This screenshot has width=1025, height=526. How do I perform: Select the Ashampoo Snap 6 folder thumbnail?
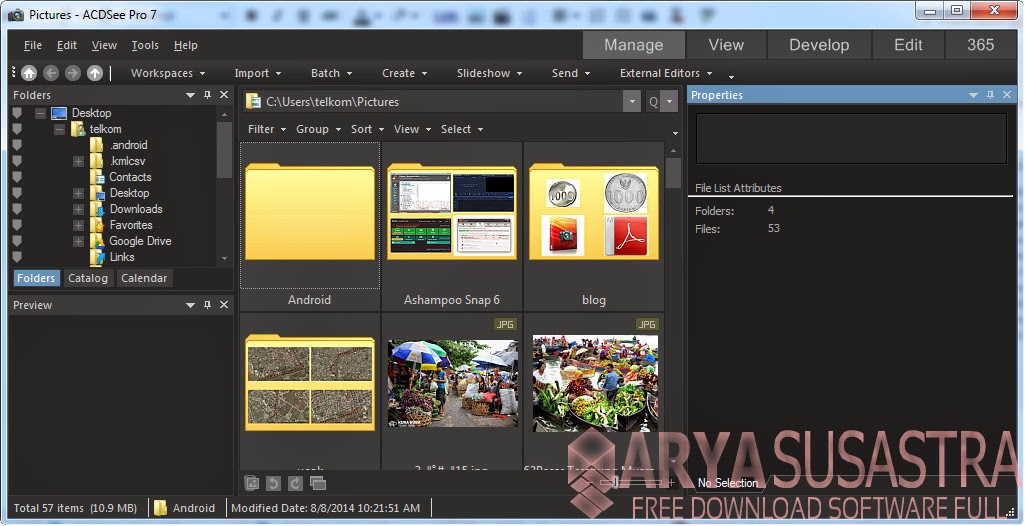point(452,215)
